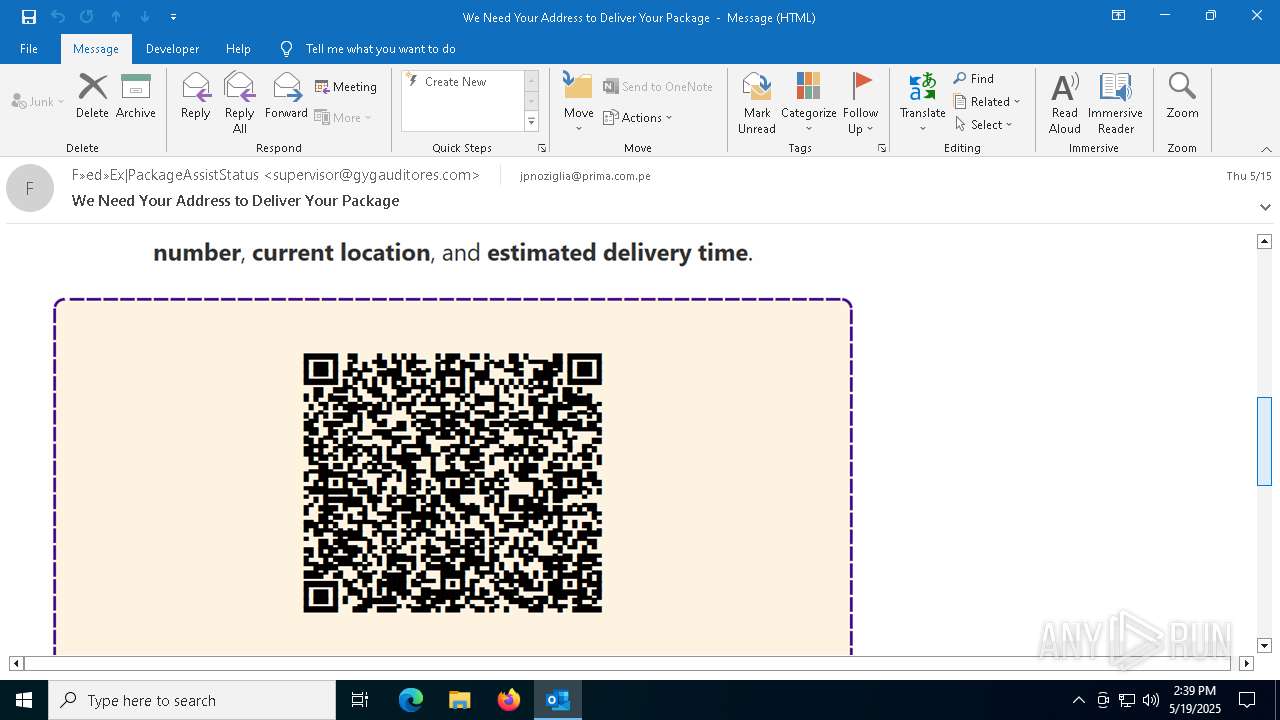Open the Categorize menu
Viewport: 1280px width, 720px height.
tap(809, 103)
